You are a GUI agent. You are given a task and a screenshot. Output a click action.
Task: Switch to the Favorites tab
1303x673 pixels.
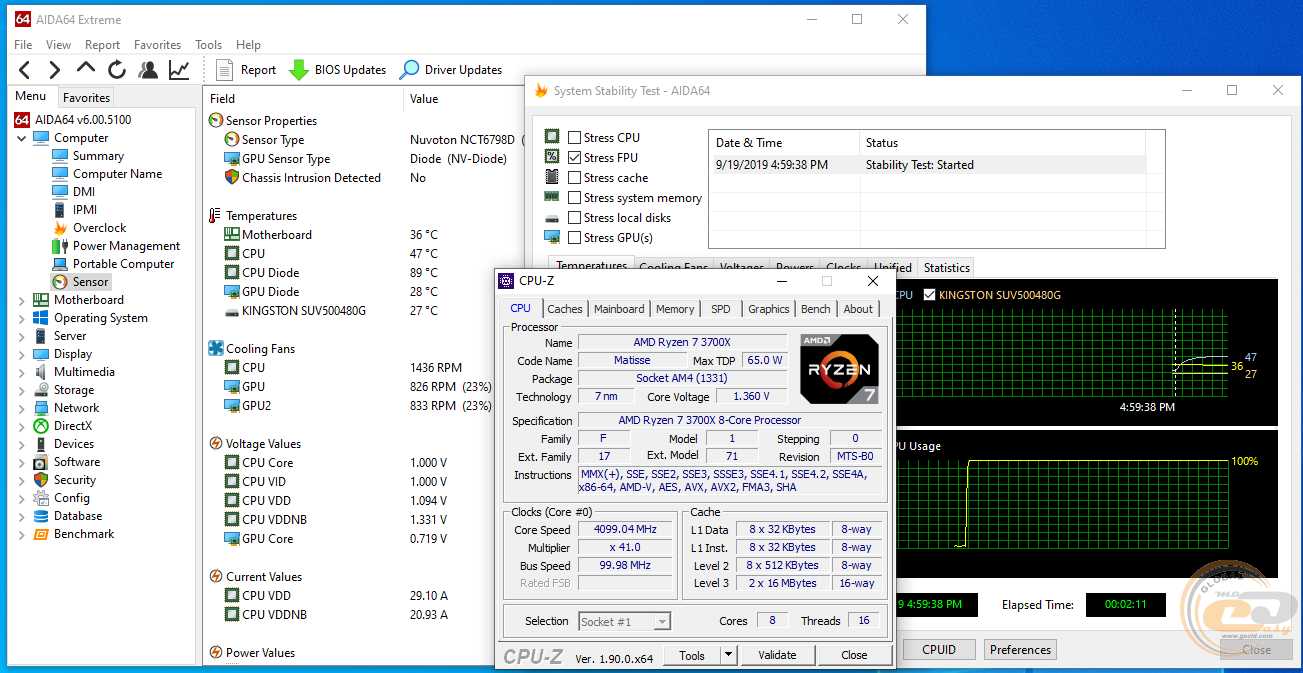87,98
